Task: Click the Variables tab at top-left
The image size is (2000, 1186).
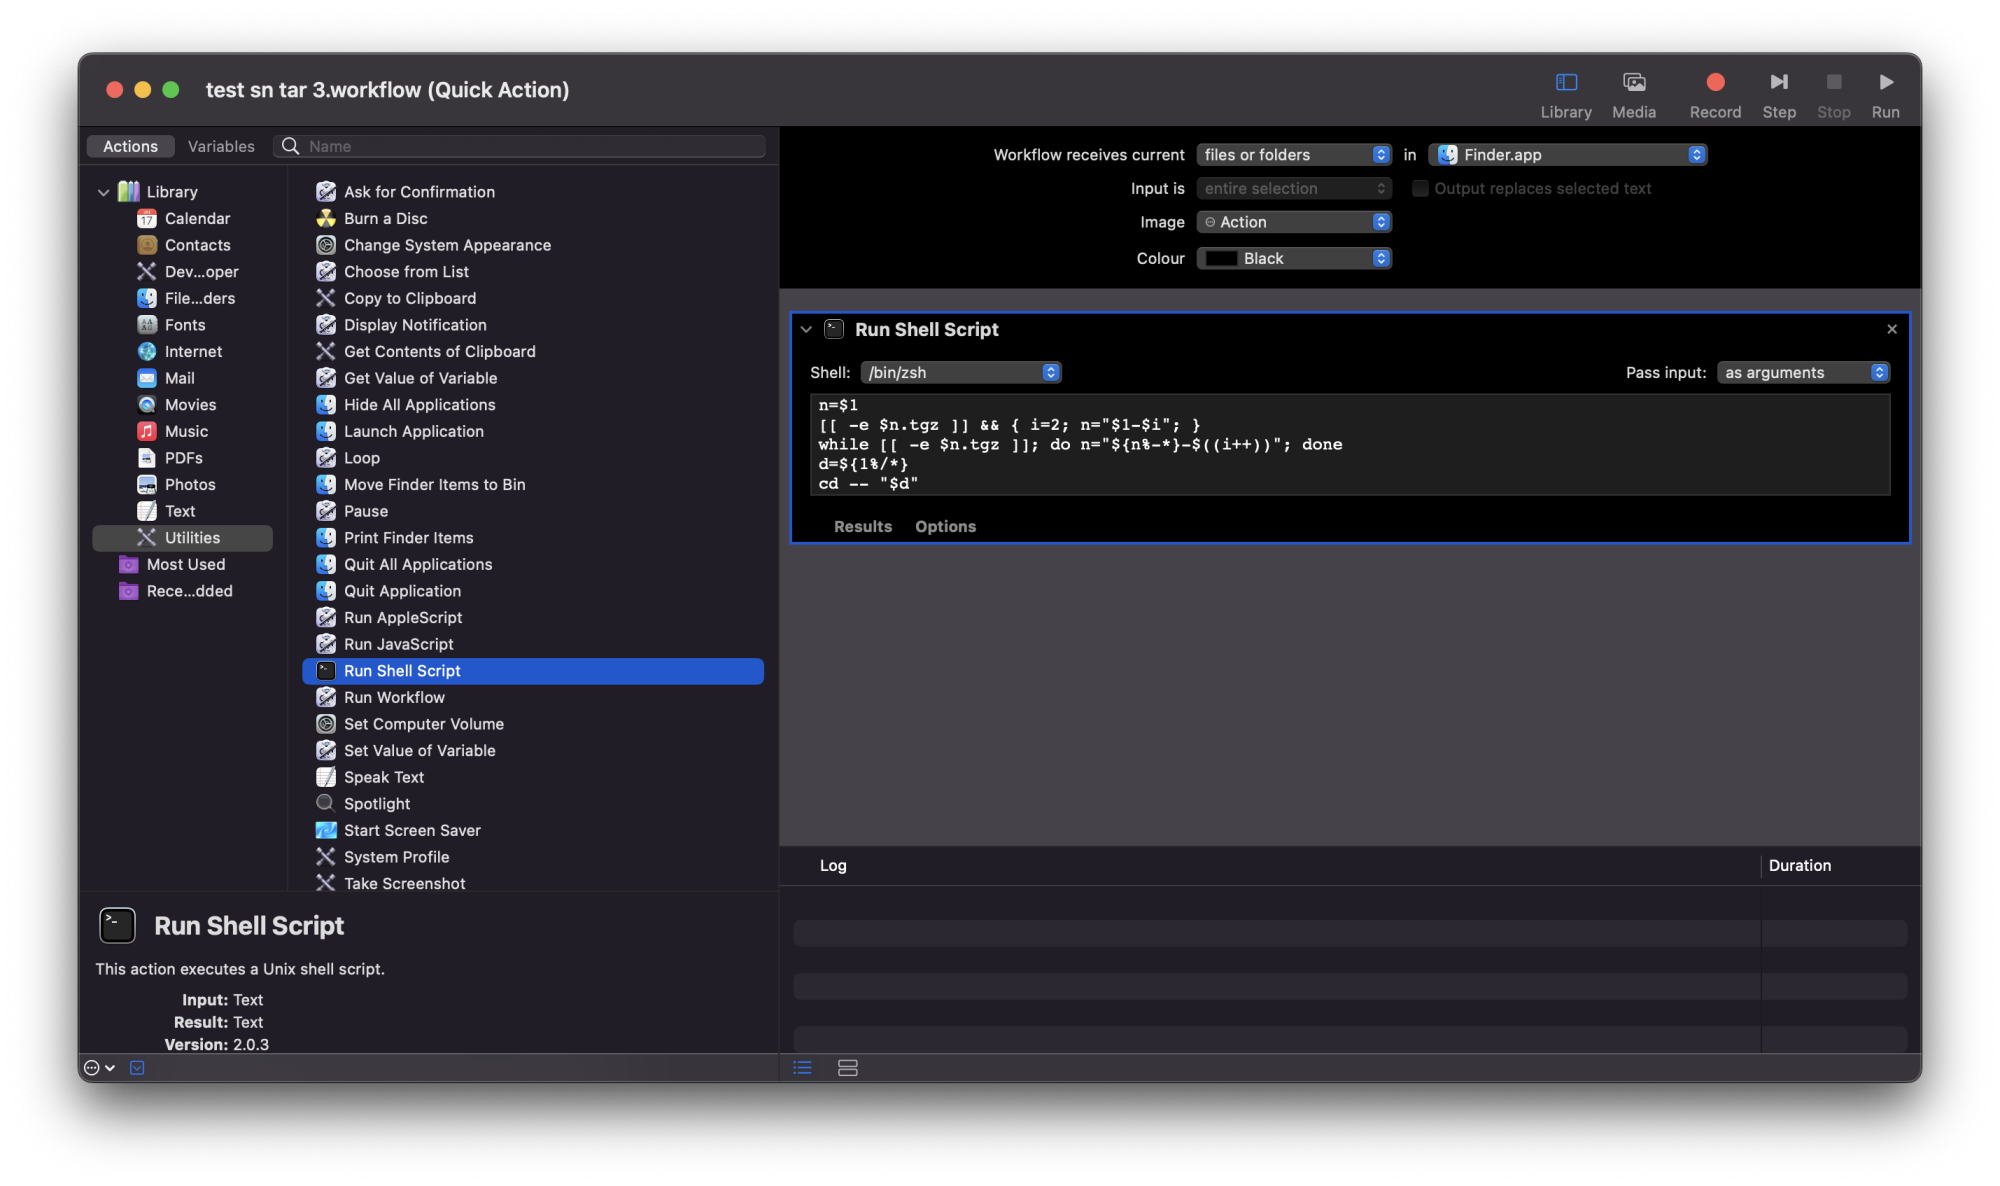Action: [222, 145]
